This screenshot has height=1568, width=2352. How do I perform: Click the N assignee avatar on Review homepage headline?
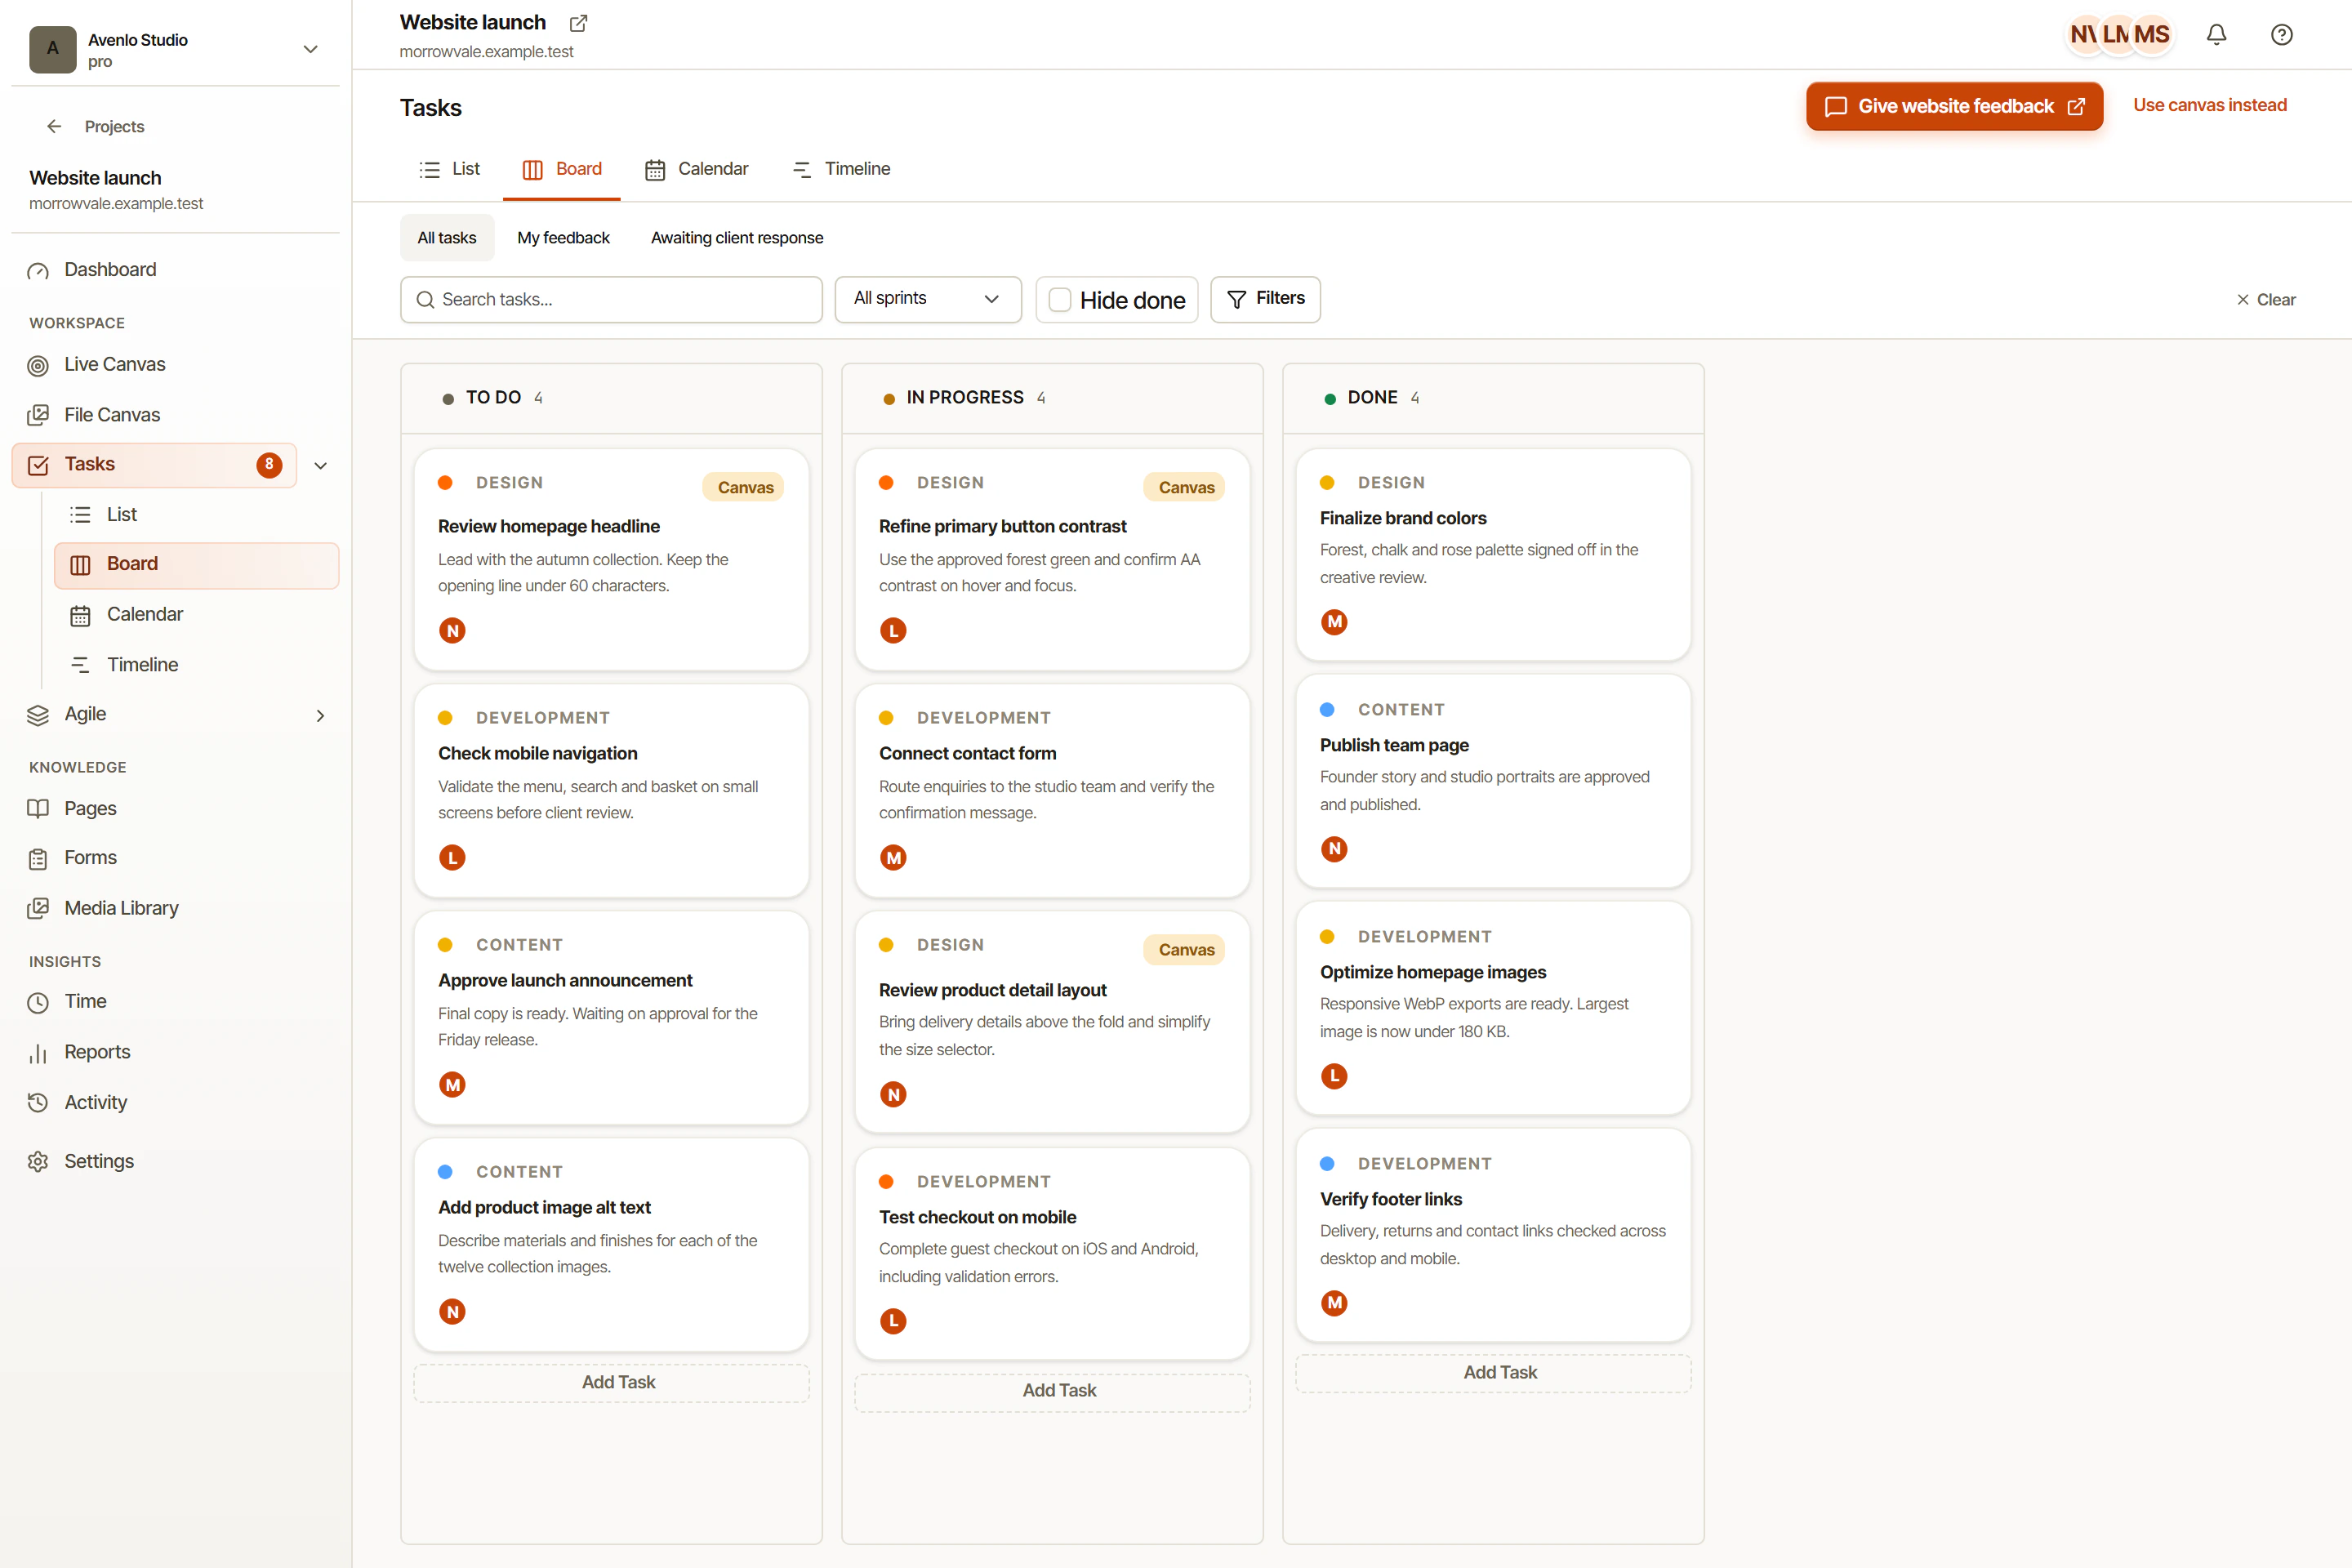coord(452,631)
